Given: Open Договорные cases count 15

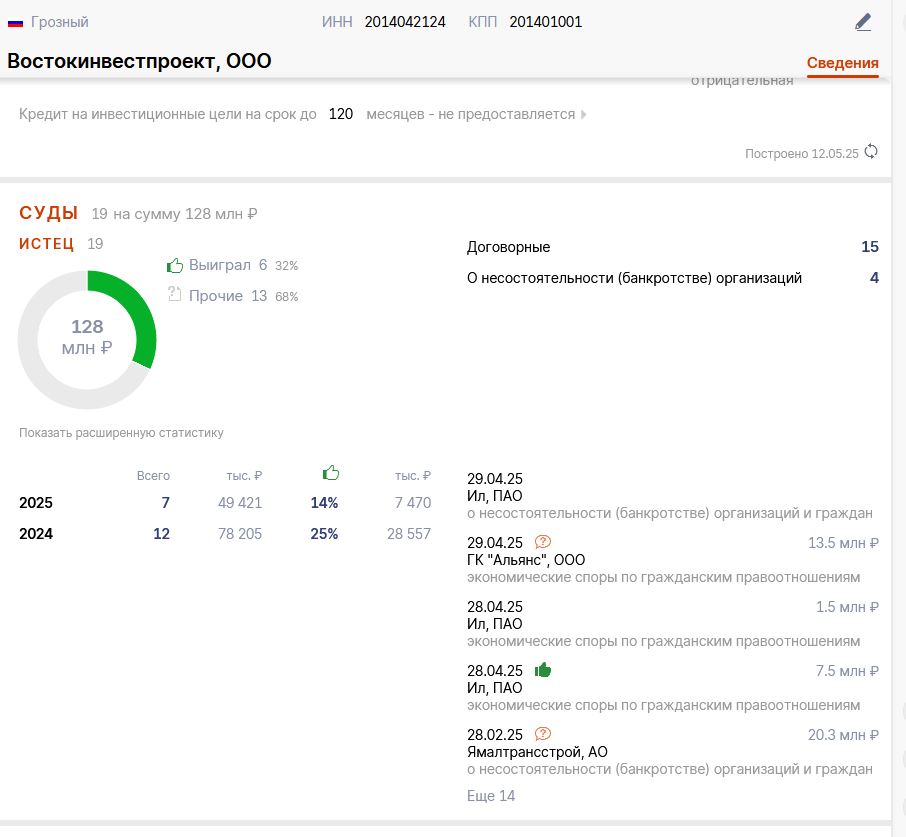Looking at the screenshot, I should coord(870,247).
